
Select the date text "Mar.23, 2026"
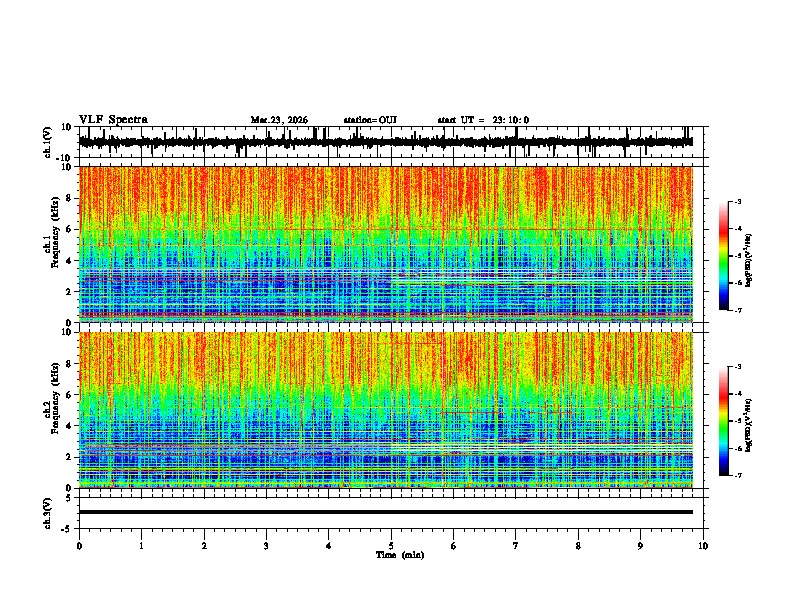[x=279, y=120]
